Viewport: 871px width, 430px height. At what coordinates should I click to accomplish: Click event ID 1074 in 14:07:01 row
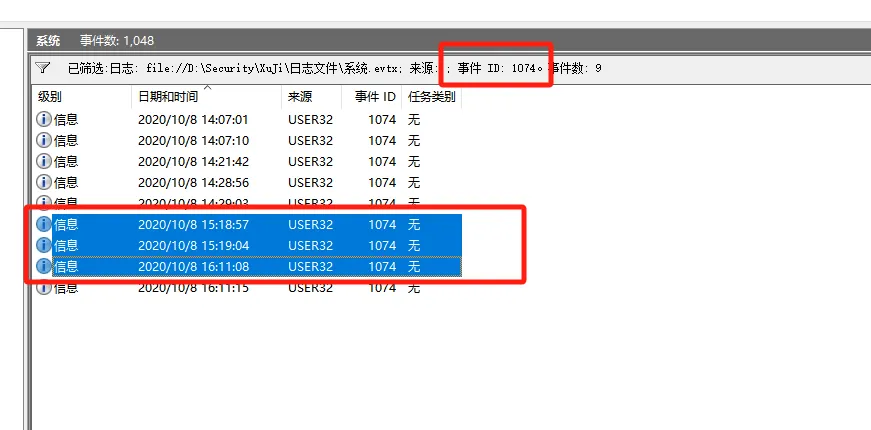tap(382, 119)
